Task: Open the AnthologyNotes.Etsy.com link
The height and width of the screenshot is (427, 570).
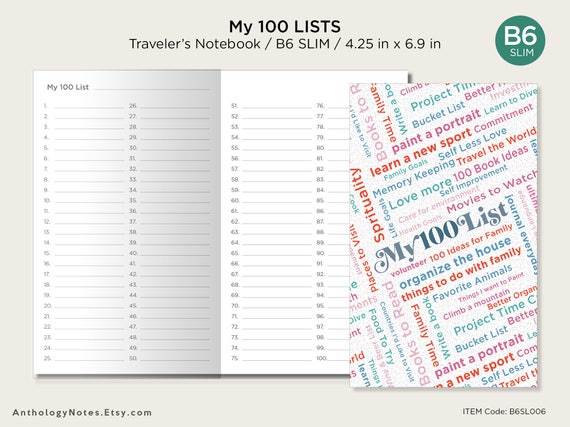Action: point(82,413)
